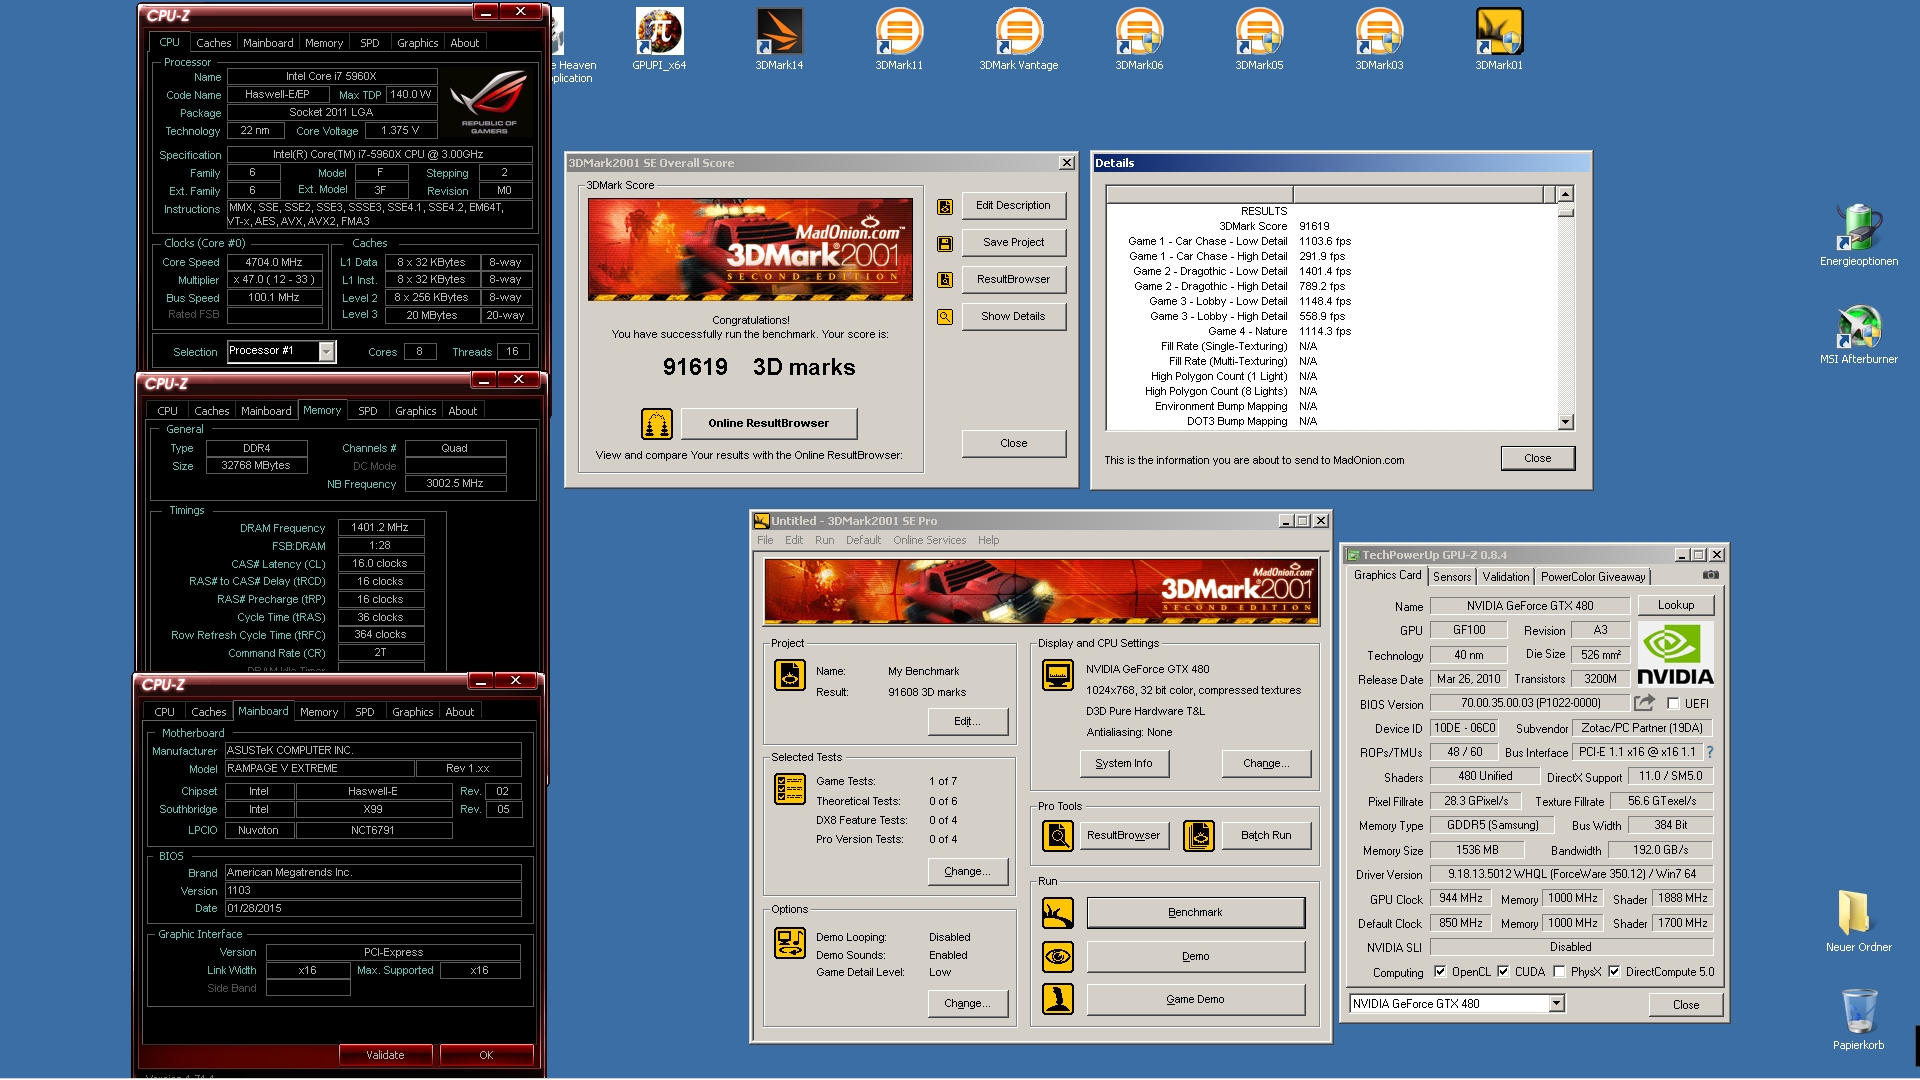Click System Info button
The image size is (1920, 1080).
pyautogui.click(x=1124, y=764)
